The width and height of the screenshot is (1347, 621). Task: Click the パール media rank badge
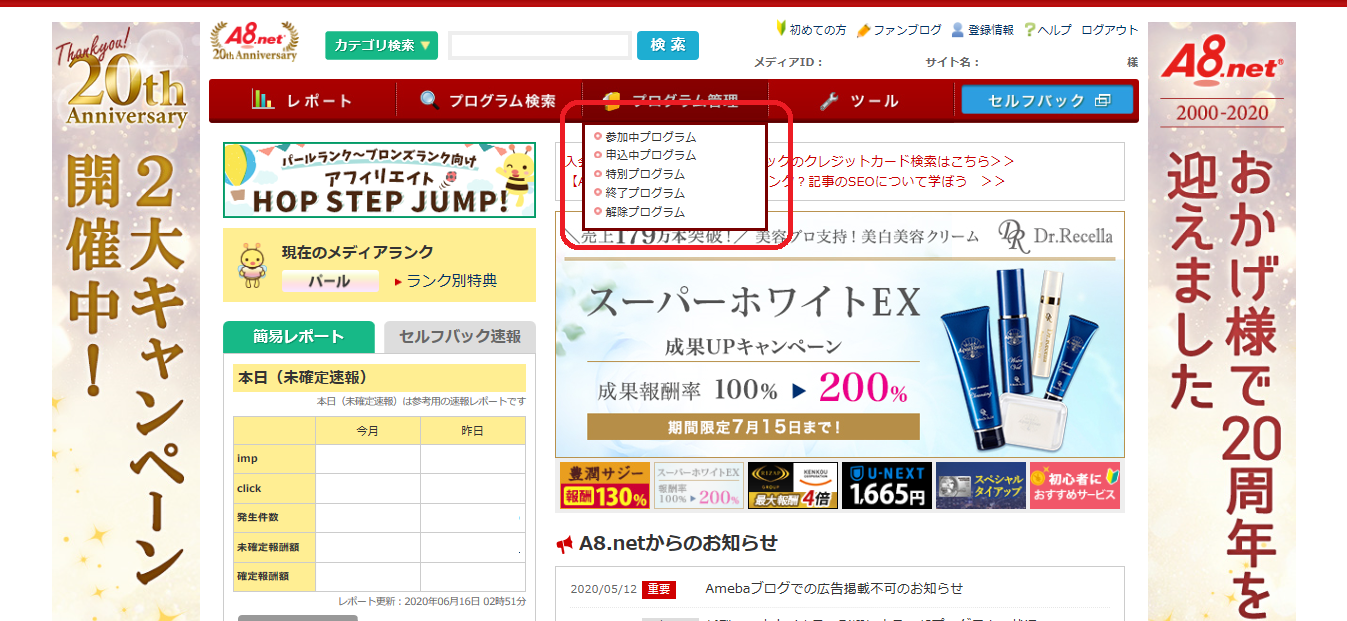pyautogui.click(x=330, y=281)
